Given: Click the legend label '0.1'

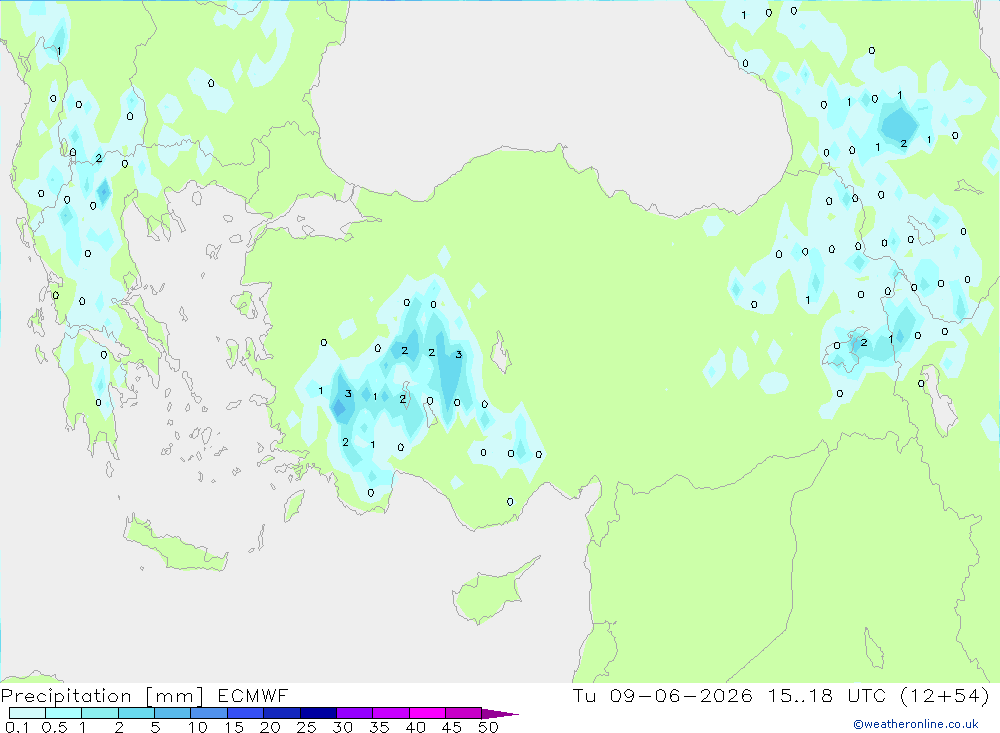Looking at the screenshot, I should (x=17, y=727).
